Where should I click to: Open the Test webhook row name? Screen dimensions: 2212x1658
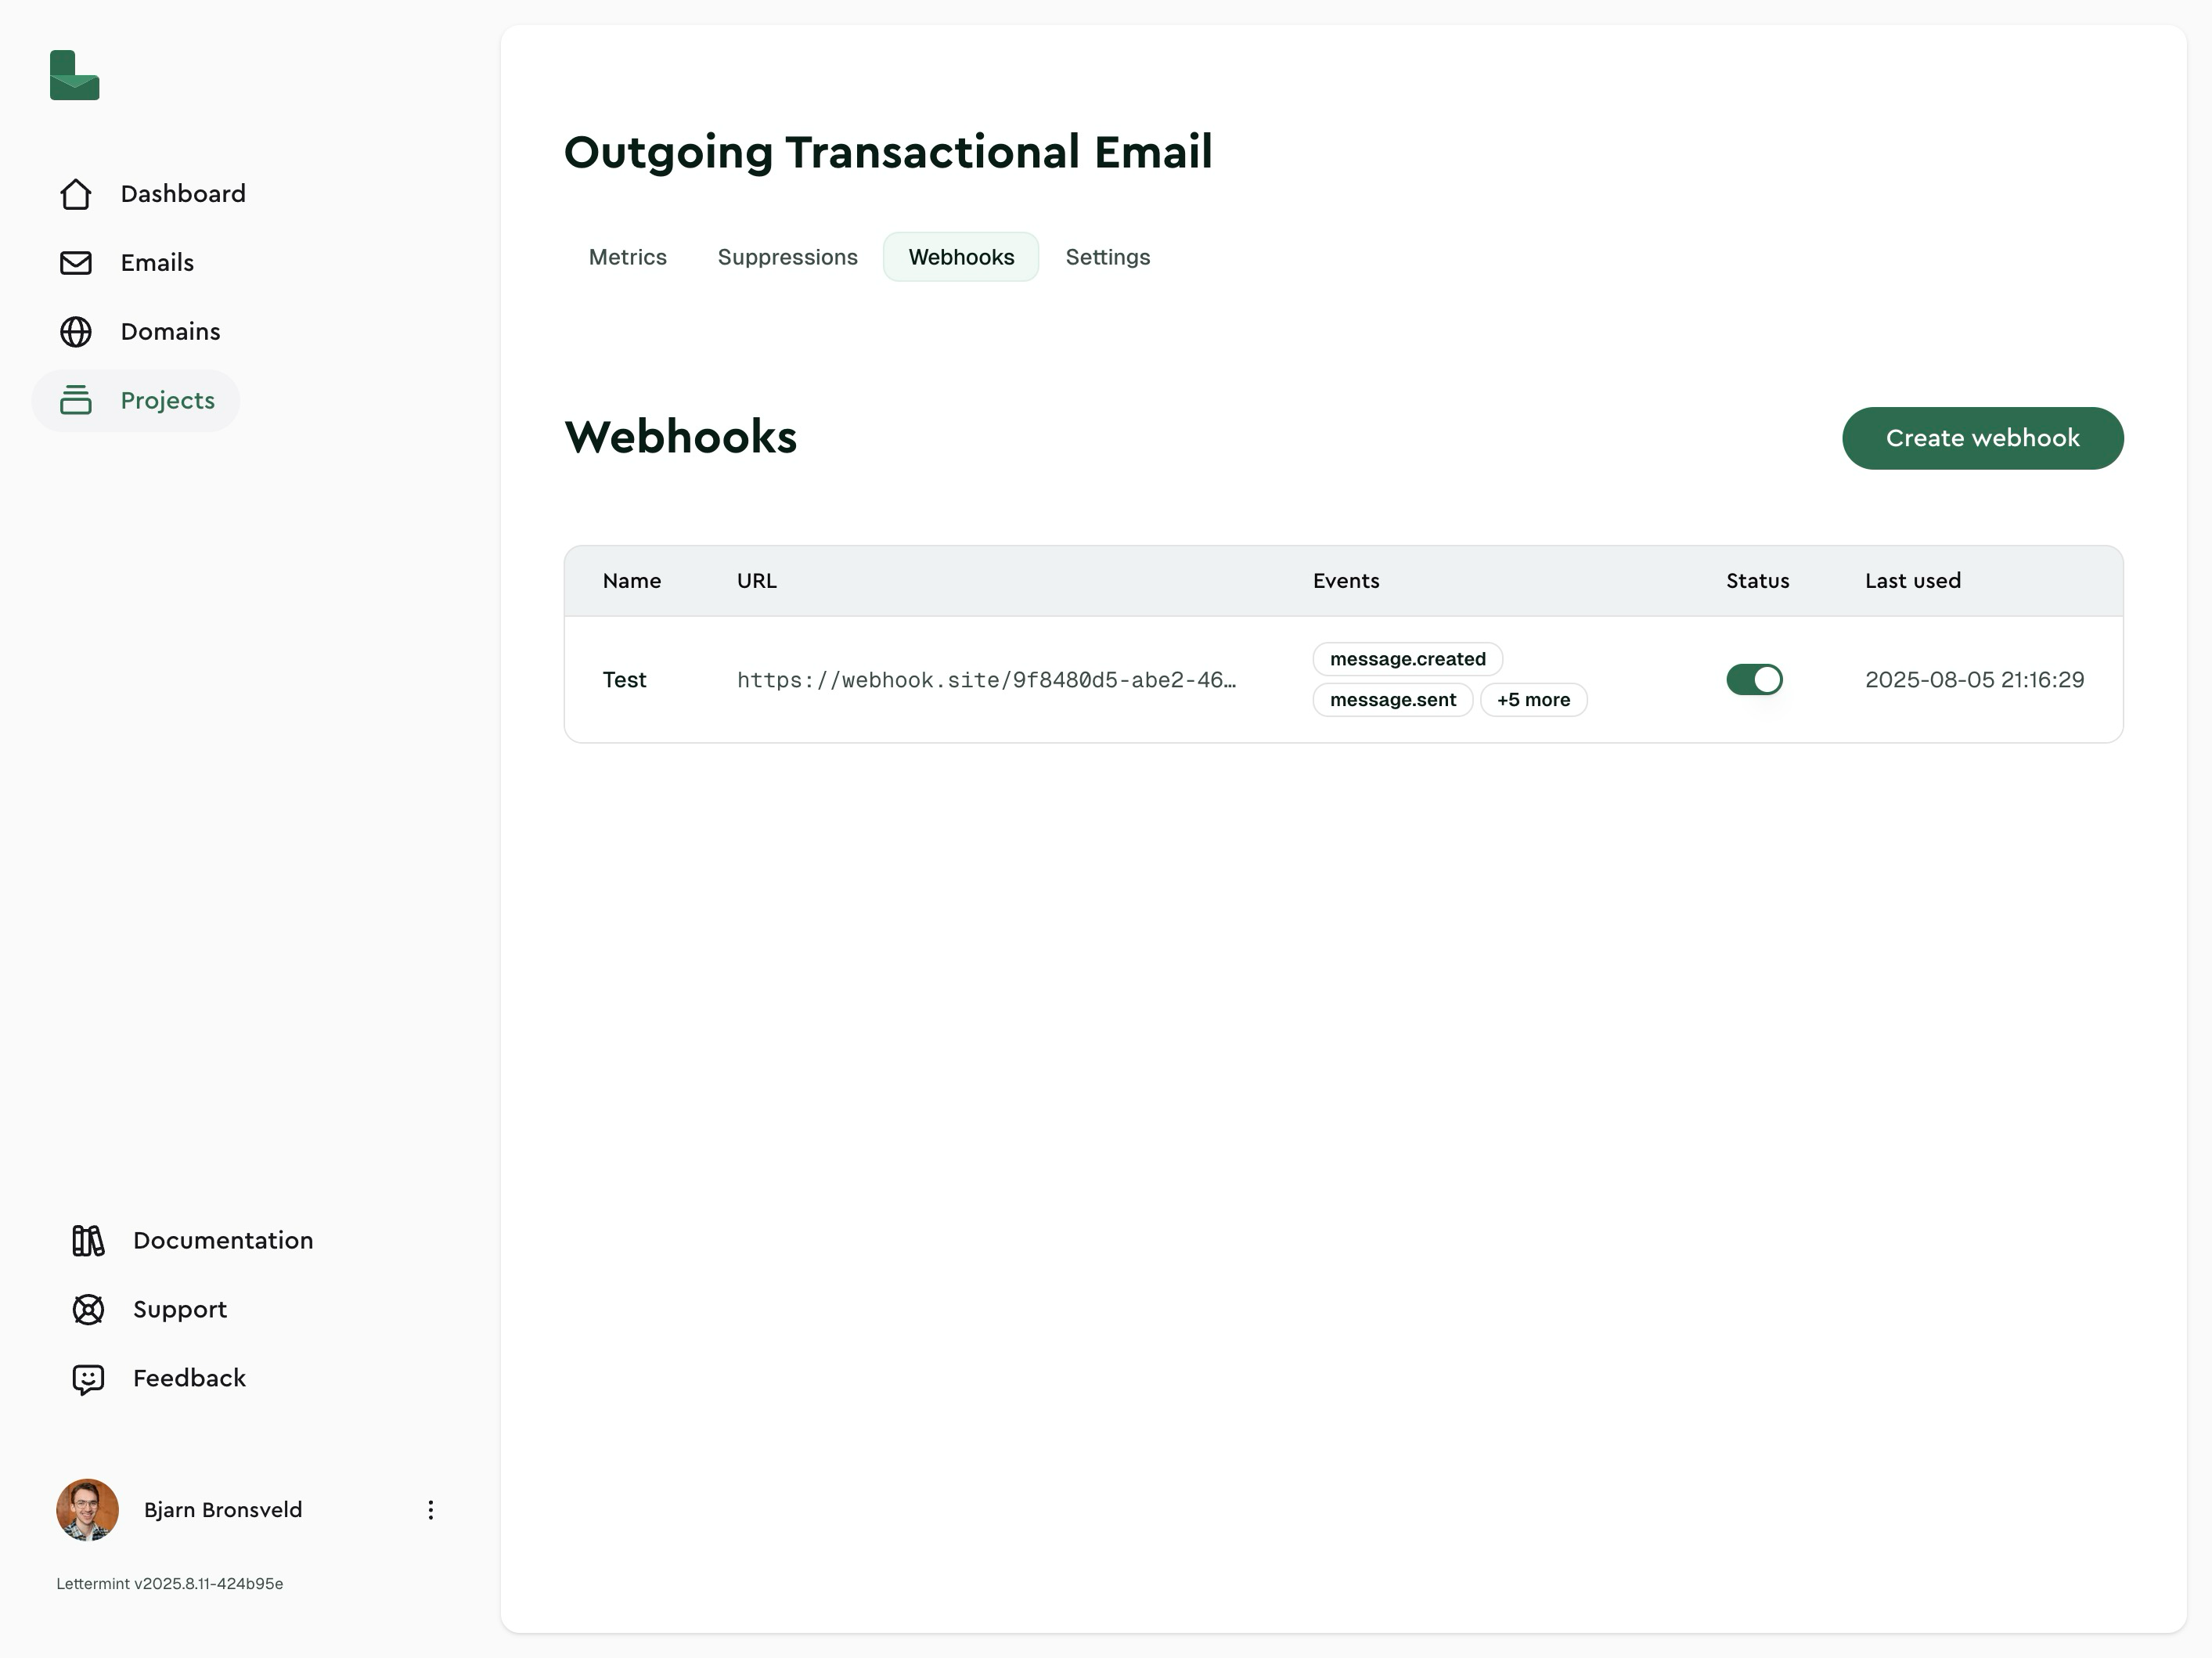[624, 680]
